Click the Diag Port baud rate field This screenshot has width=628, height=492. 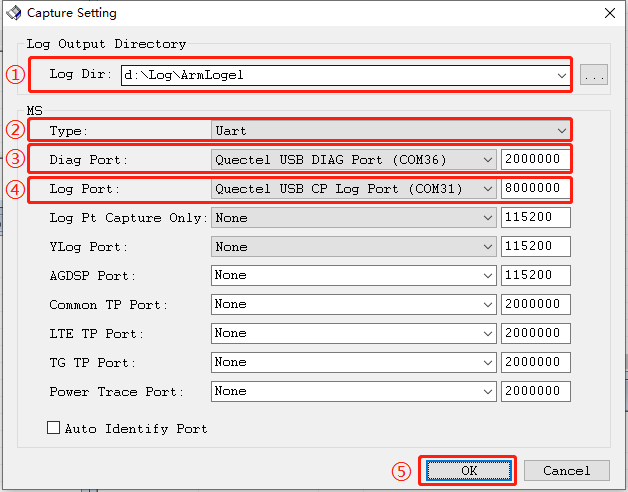[x=535, y=160]
